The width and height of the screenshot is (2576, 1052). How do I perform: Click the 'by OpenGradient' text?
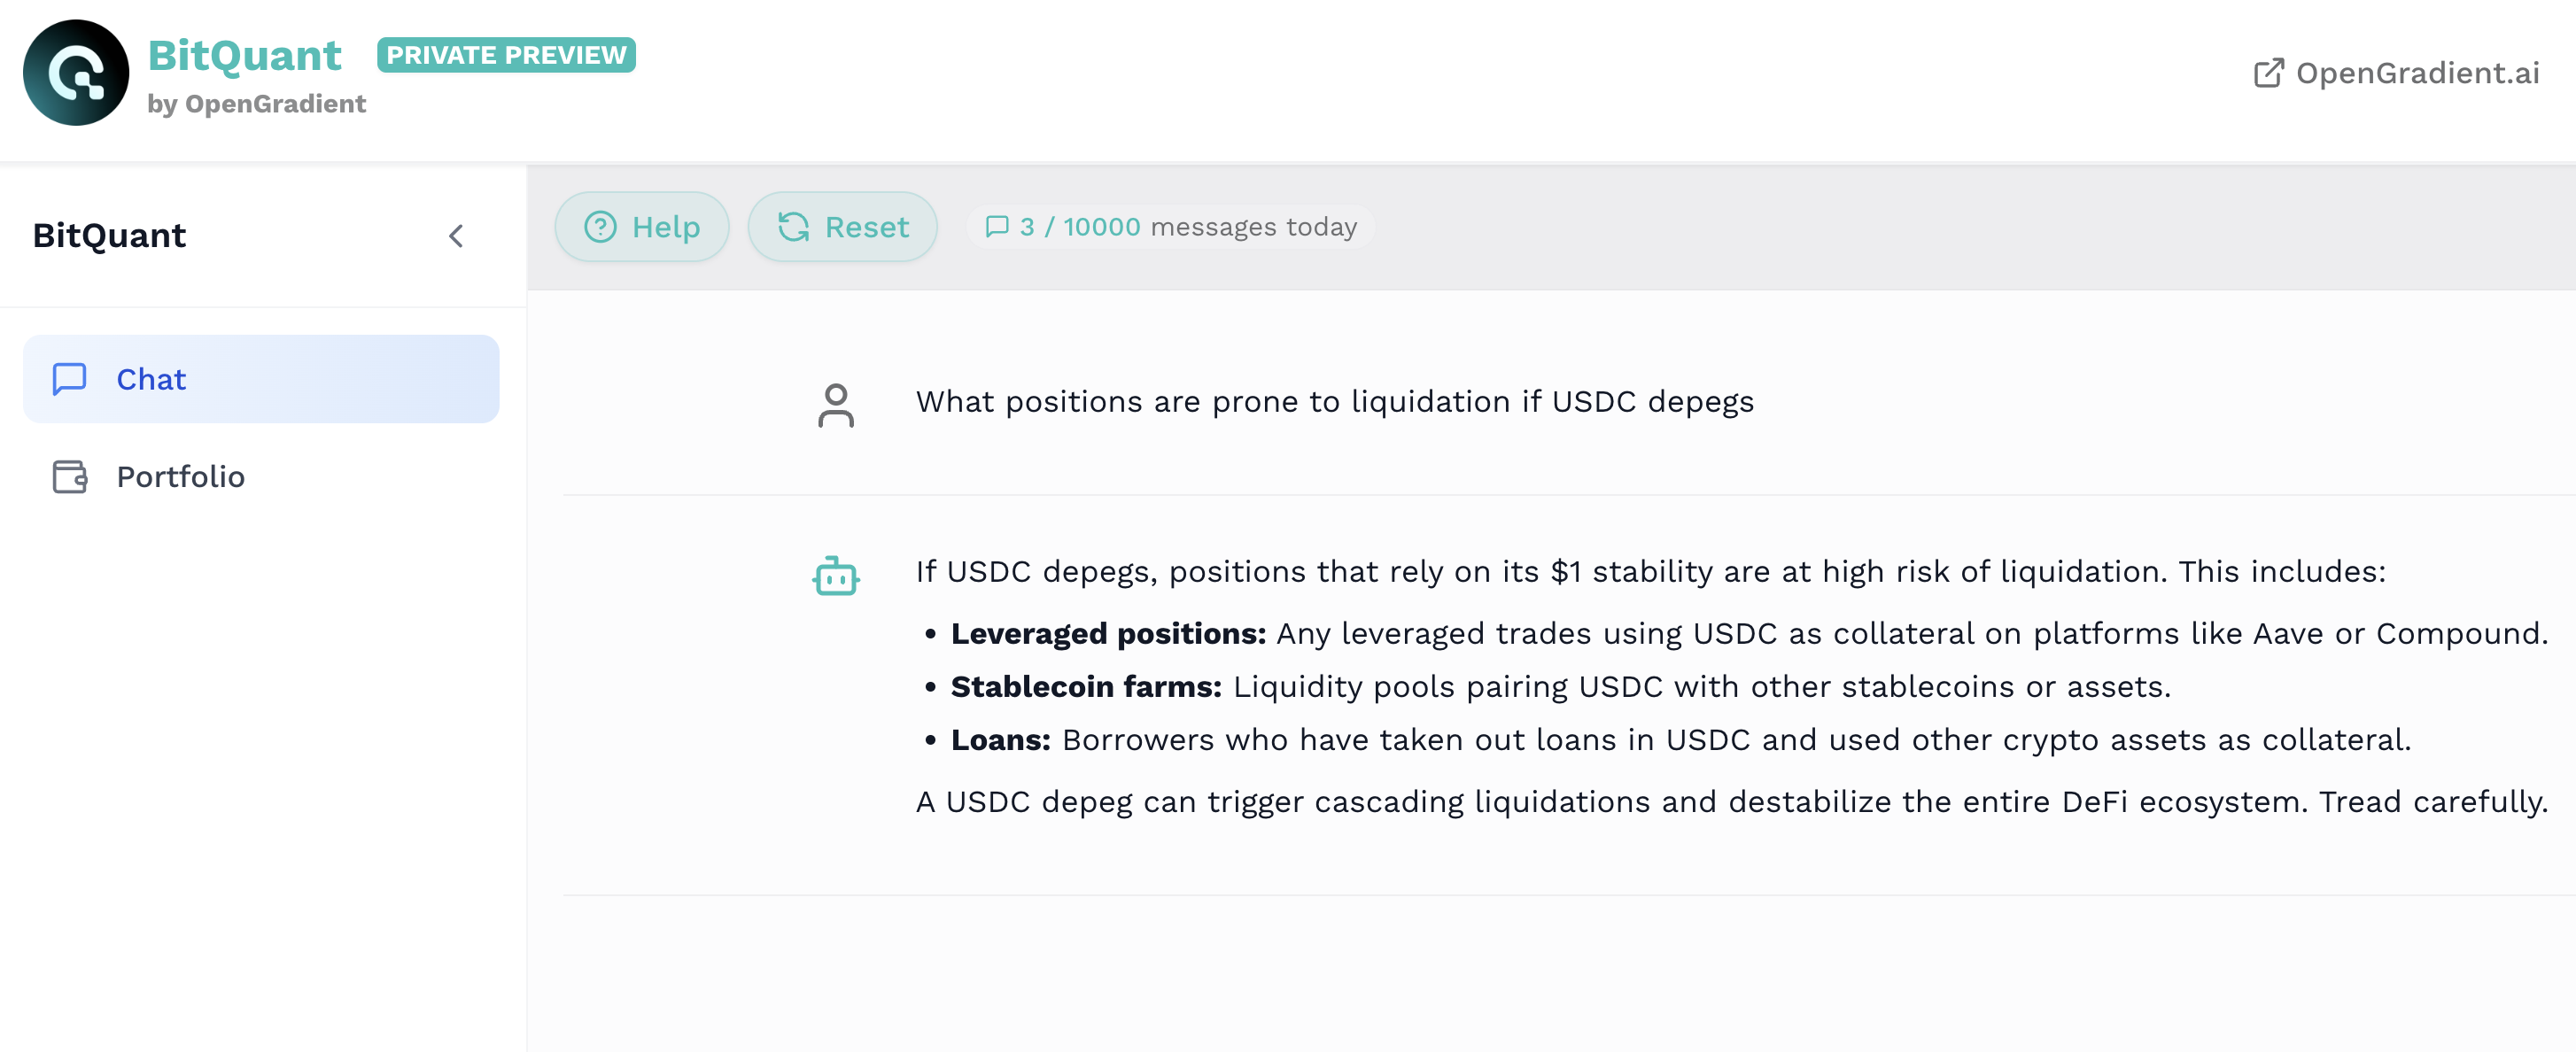pos(257,103)
